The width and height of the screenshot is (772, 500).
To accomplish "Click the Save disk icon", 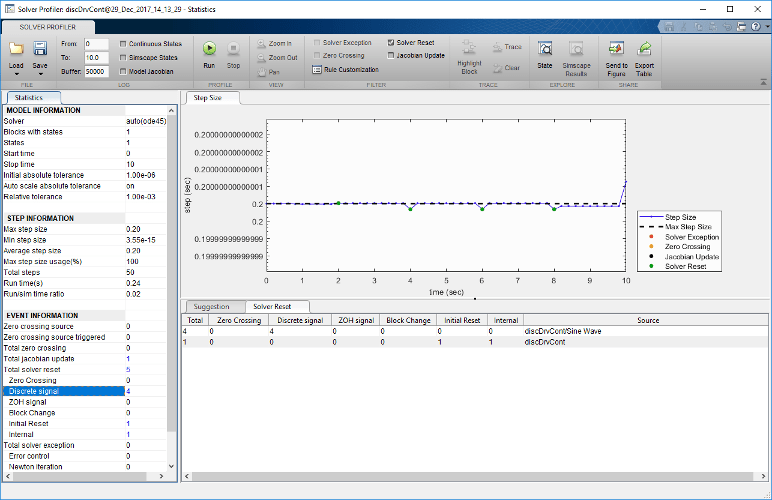I will tap(41, 48).
